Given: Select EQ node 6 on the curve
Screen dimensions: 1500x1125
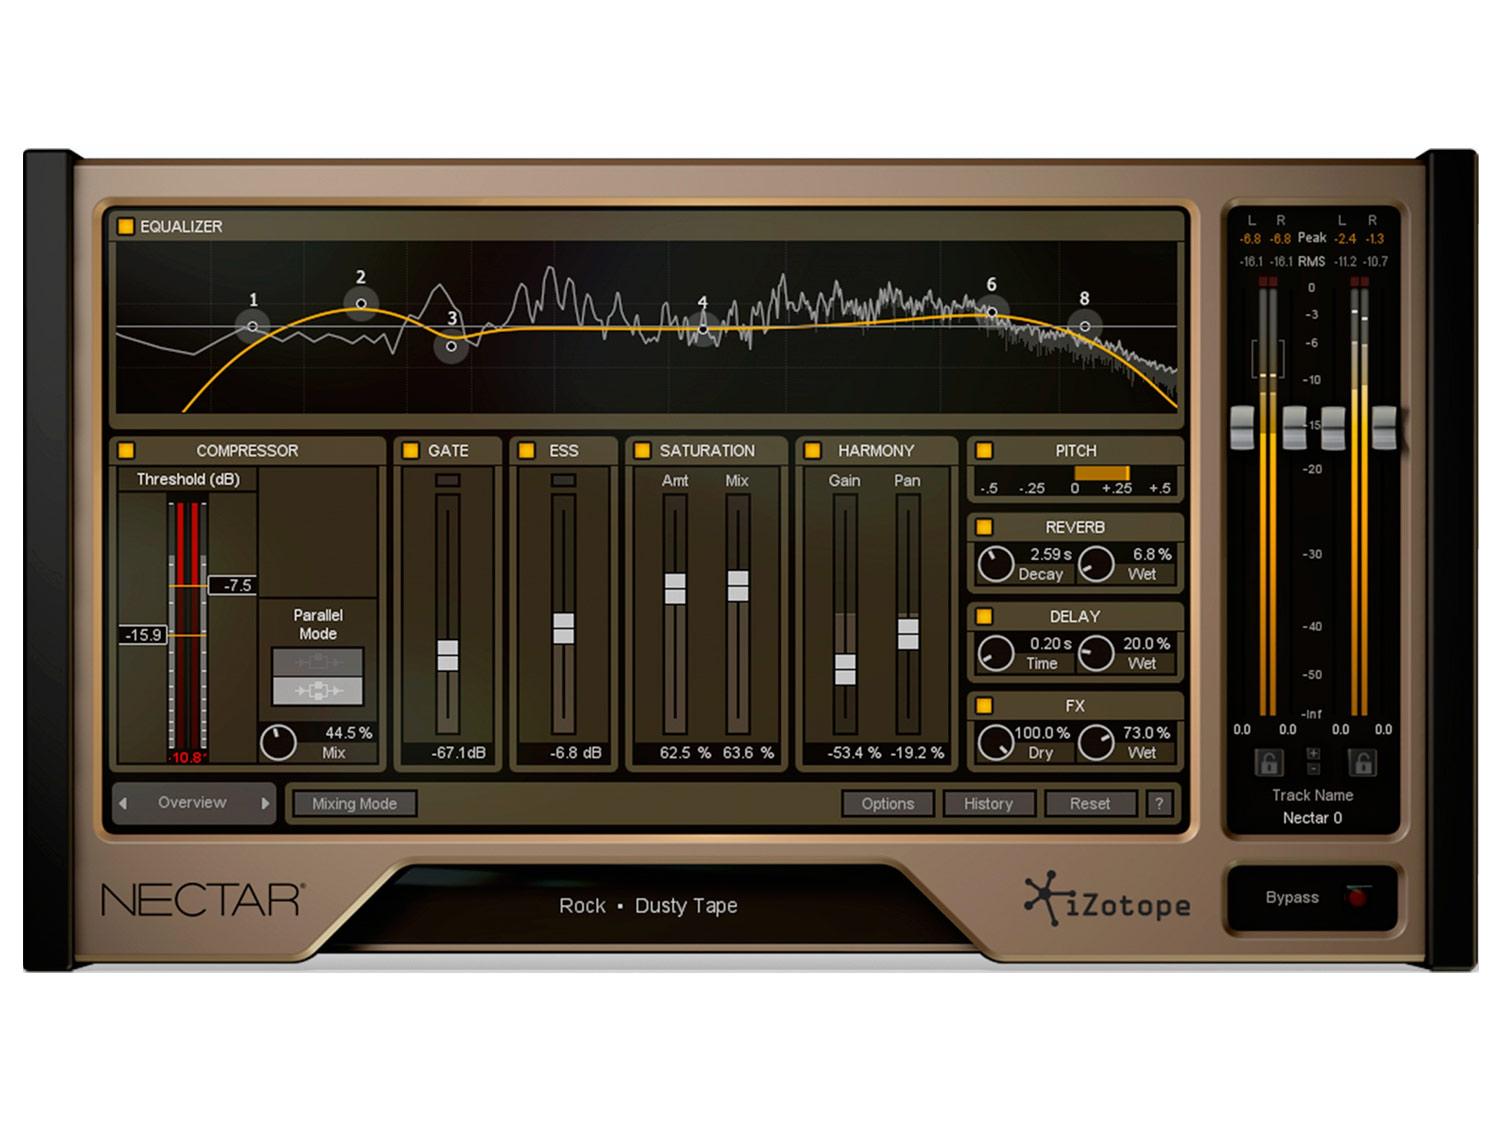Looking at the screenshot, I should tap(992, 312).
